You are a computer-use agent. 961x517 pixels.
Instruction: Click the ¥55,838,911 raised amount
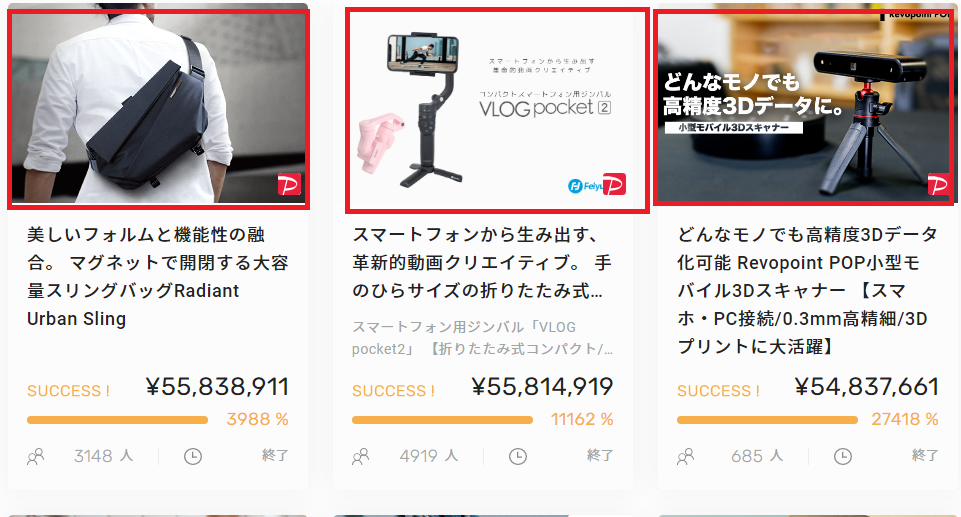(217, 387)
